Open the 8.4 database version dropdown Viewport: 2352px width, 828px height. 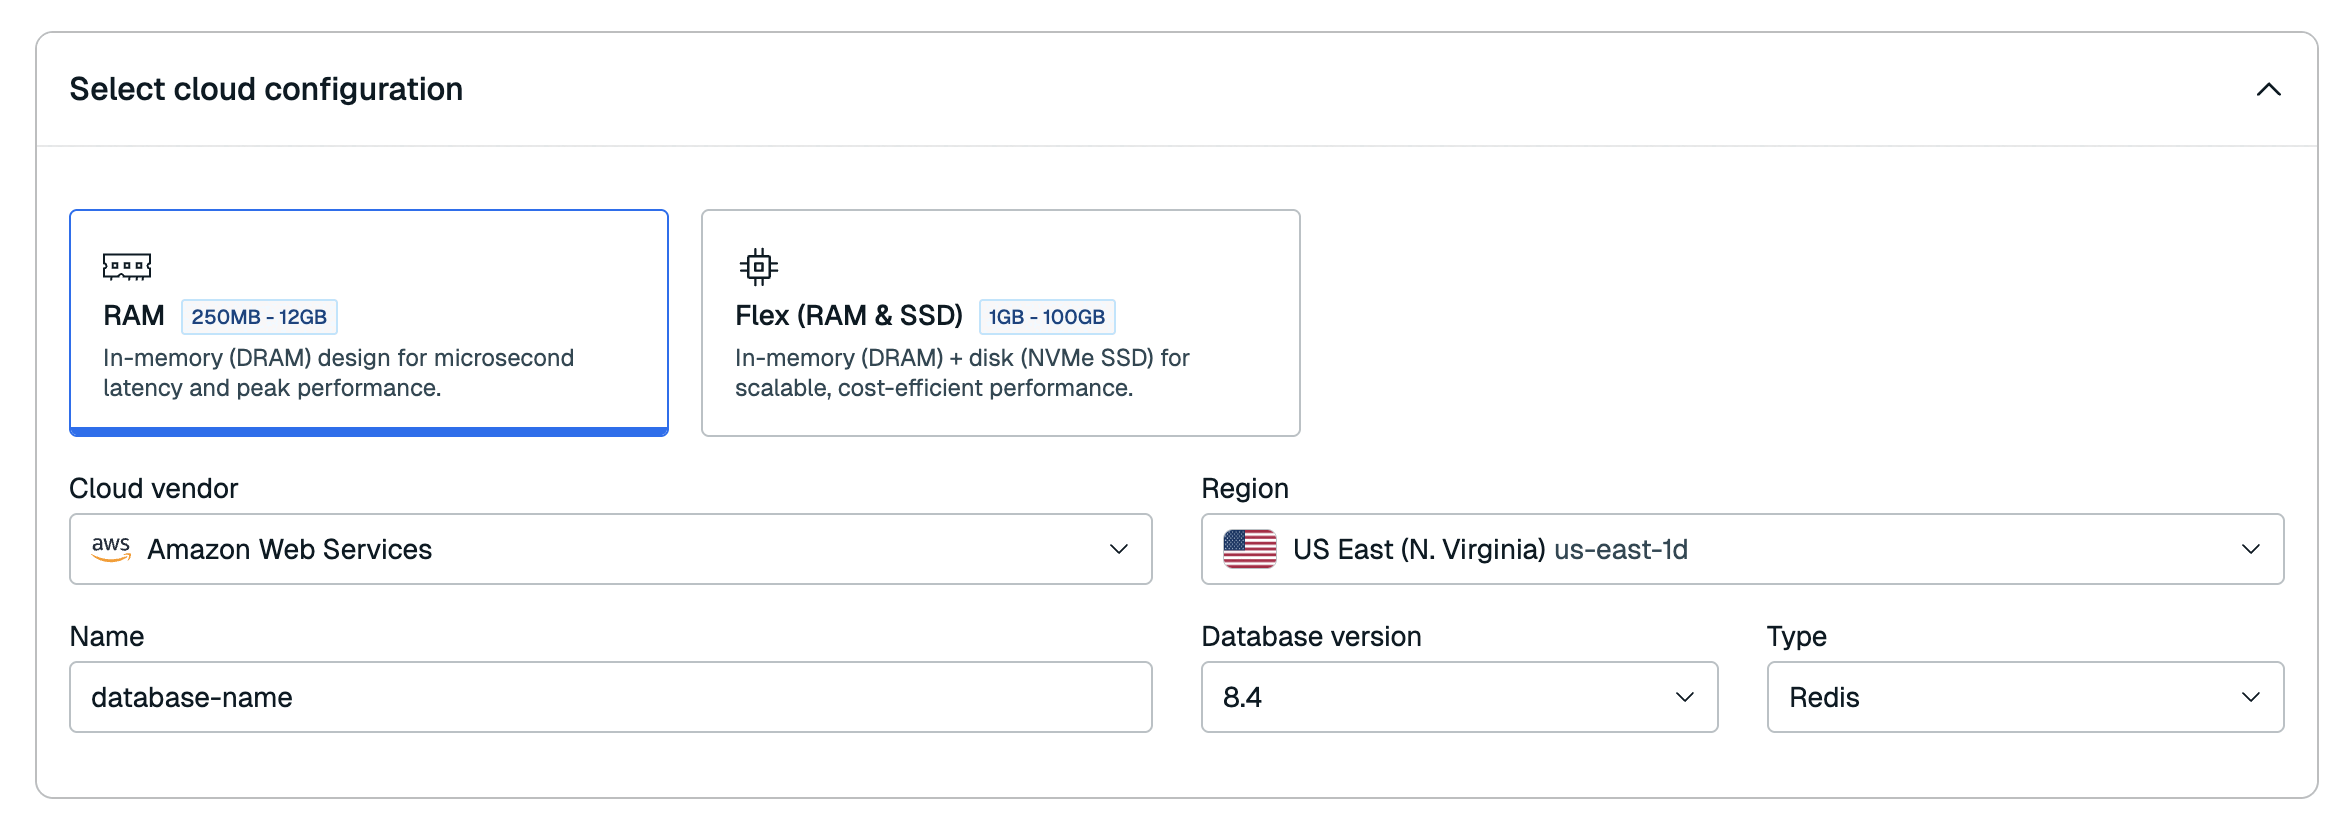pyautogui.click(x=1458, y=697)
